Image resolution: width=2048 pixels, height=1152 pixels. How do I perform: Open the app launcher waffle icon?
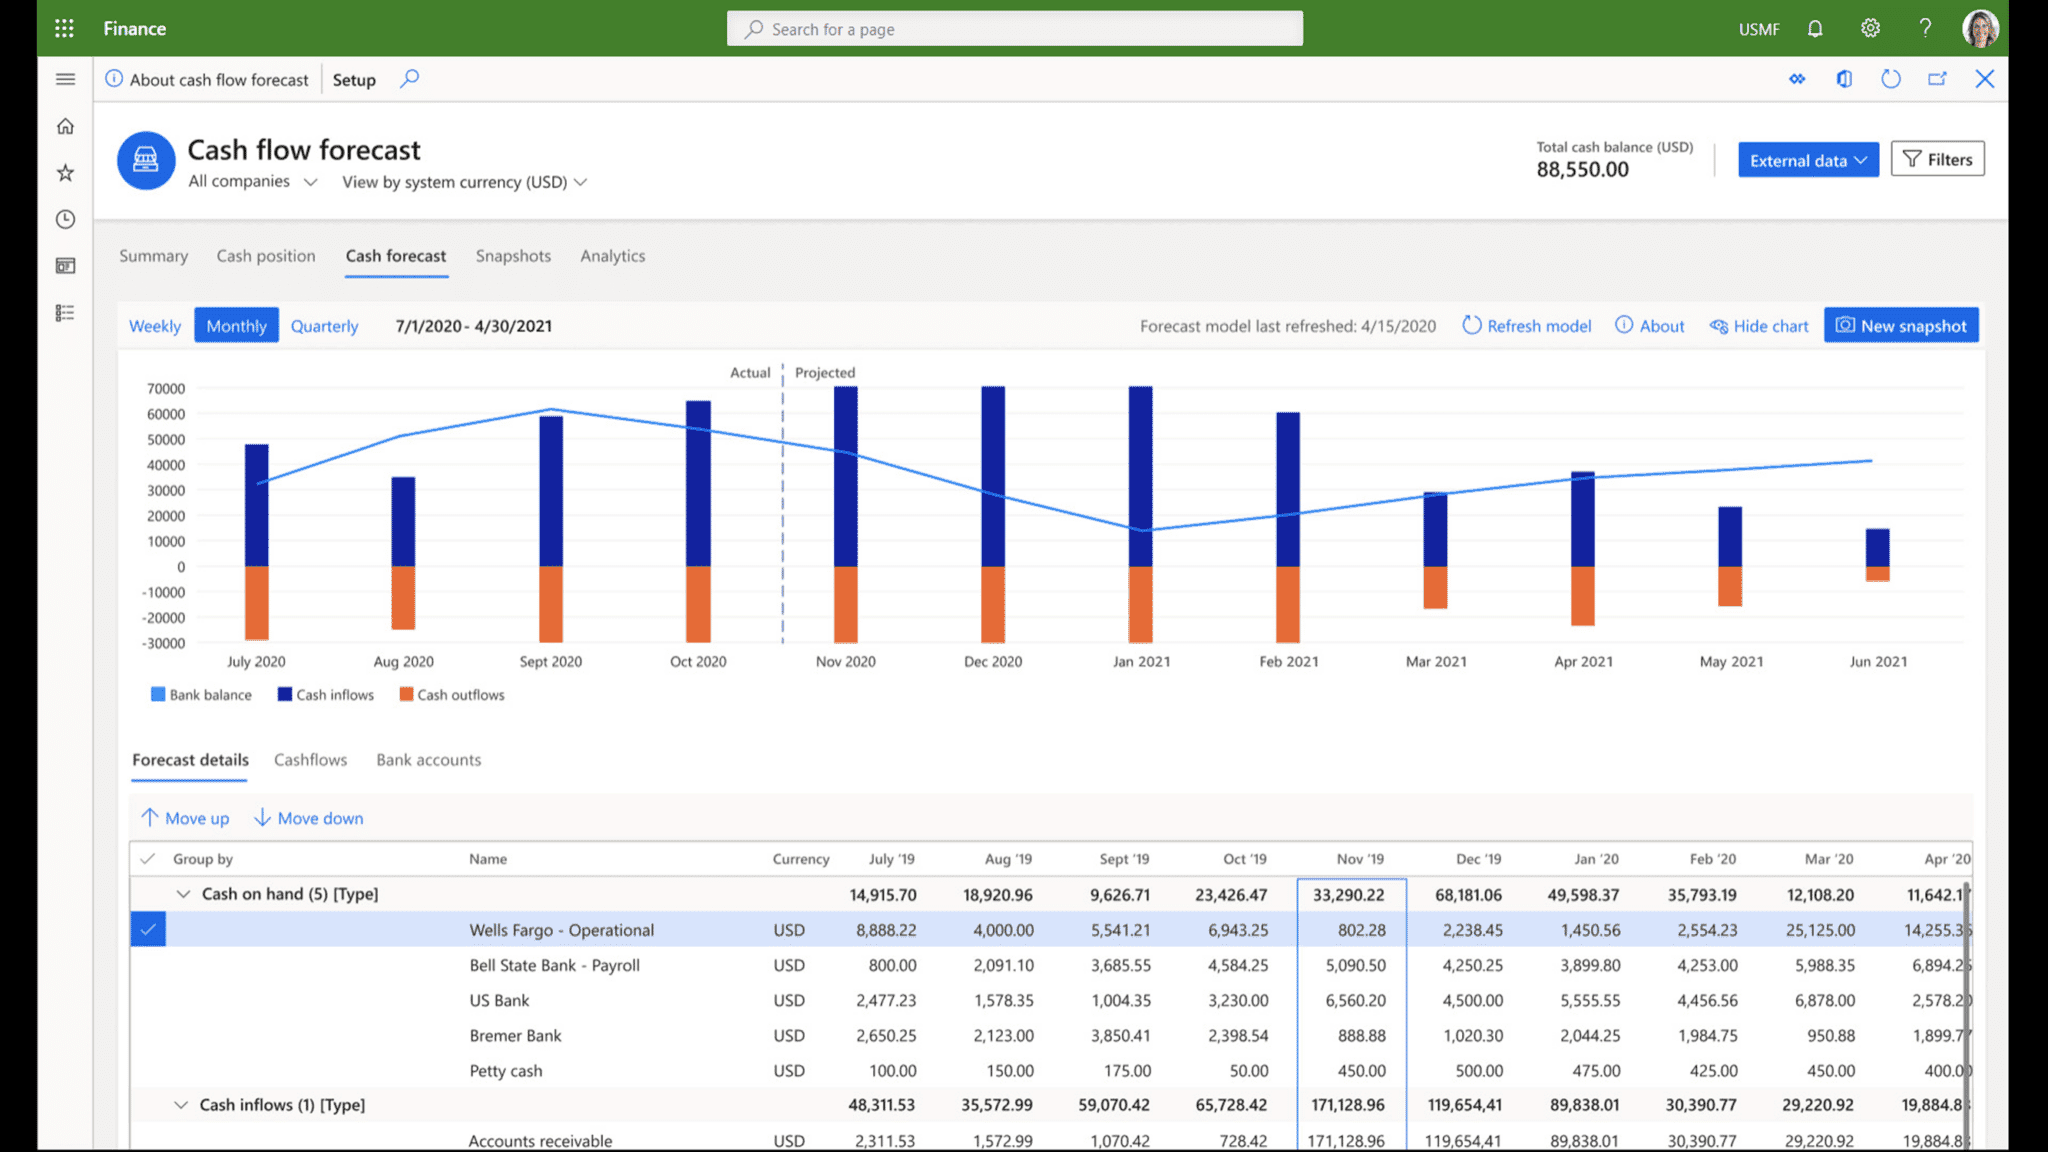[x=64, y=28]
